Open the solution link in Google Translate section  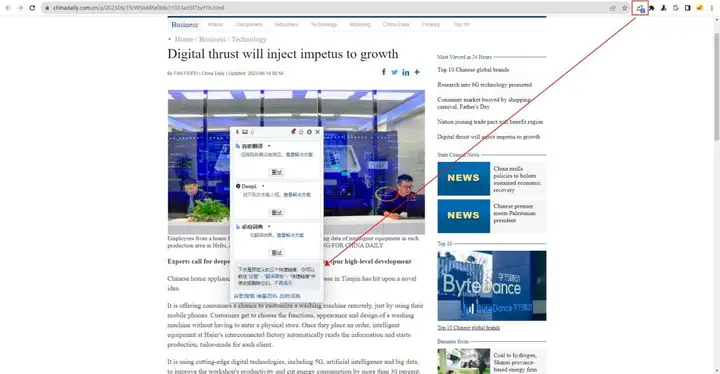click(x=299, y=155)
